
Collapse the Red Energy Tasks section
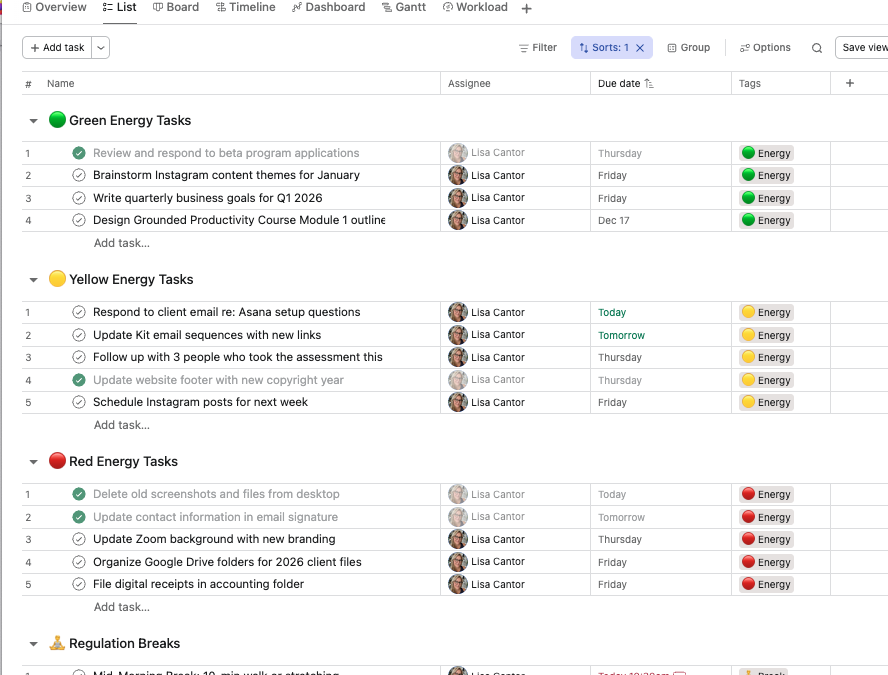(33, 462)
